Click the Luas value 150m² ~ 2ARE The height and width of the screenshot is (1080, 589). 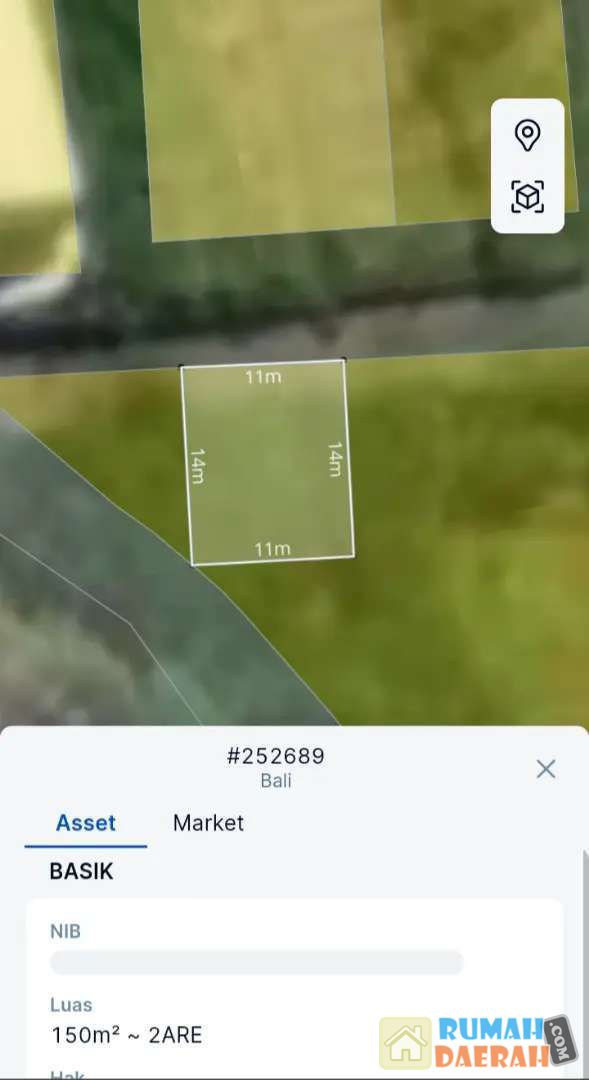pyautogui.click(x=127, y=1035)
